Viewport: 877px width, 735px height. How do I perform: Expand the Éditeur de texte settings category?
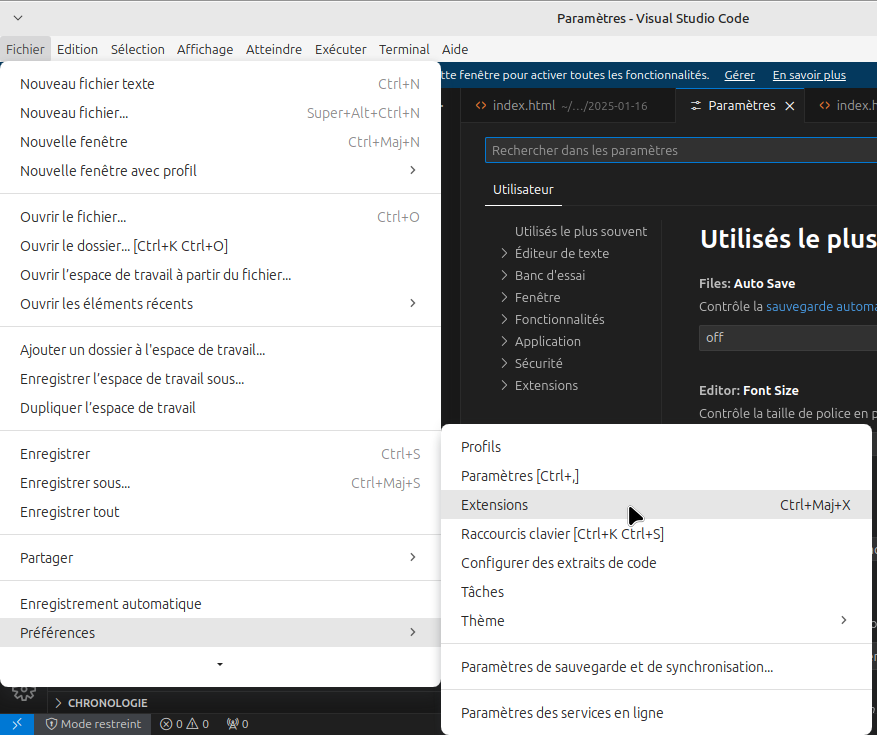[x=561, y=253]
